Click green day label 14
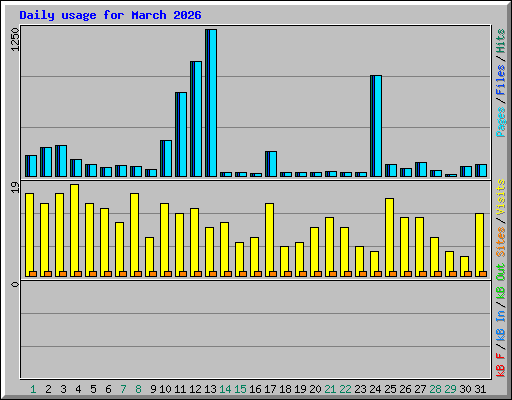The height and width of the screenshot is (400, 512). pyautogui.click(x=225, y=389)
